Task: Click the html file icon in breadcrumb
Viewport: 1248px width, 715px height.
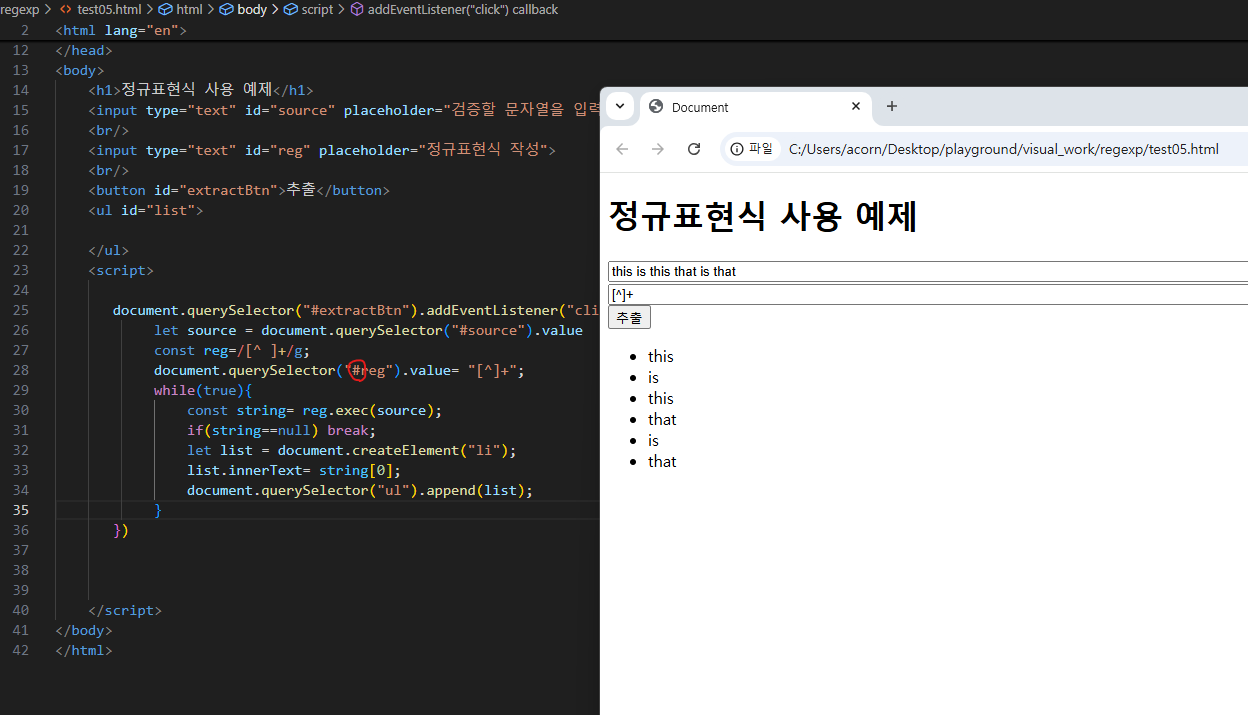Action: [65, 9]
